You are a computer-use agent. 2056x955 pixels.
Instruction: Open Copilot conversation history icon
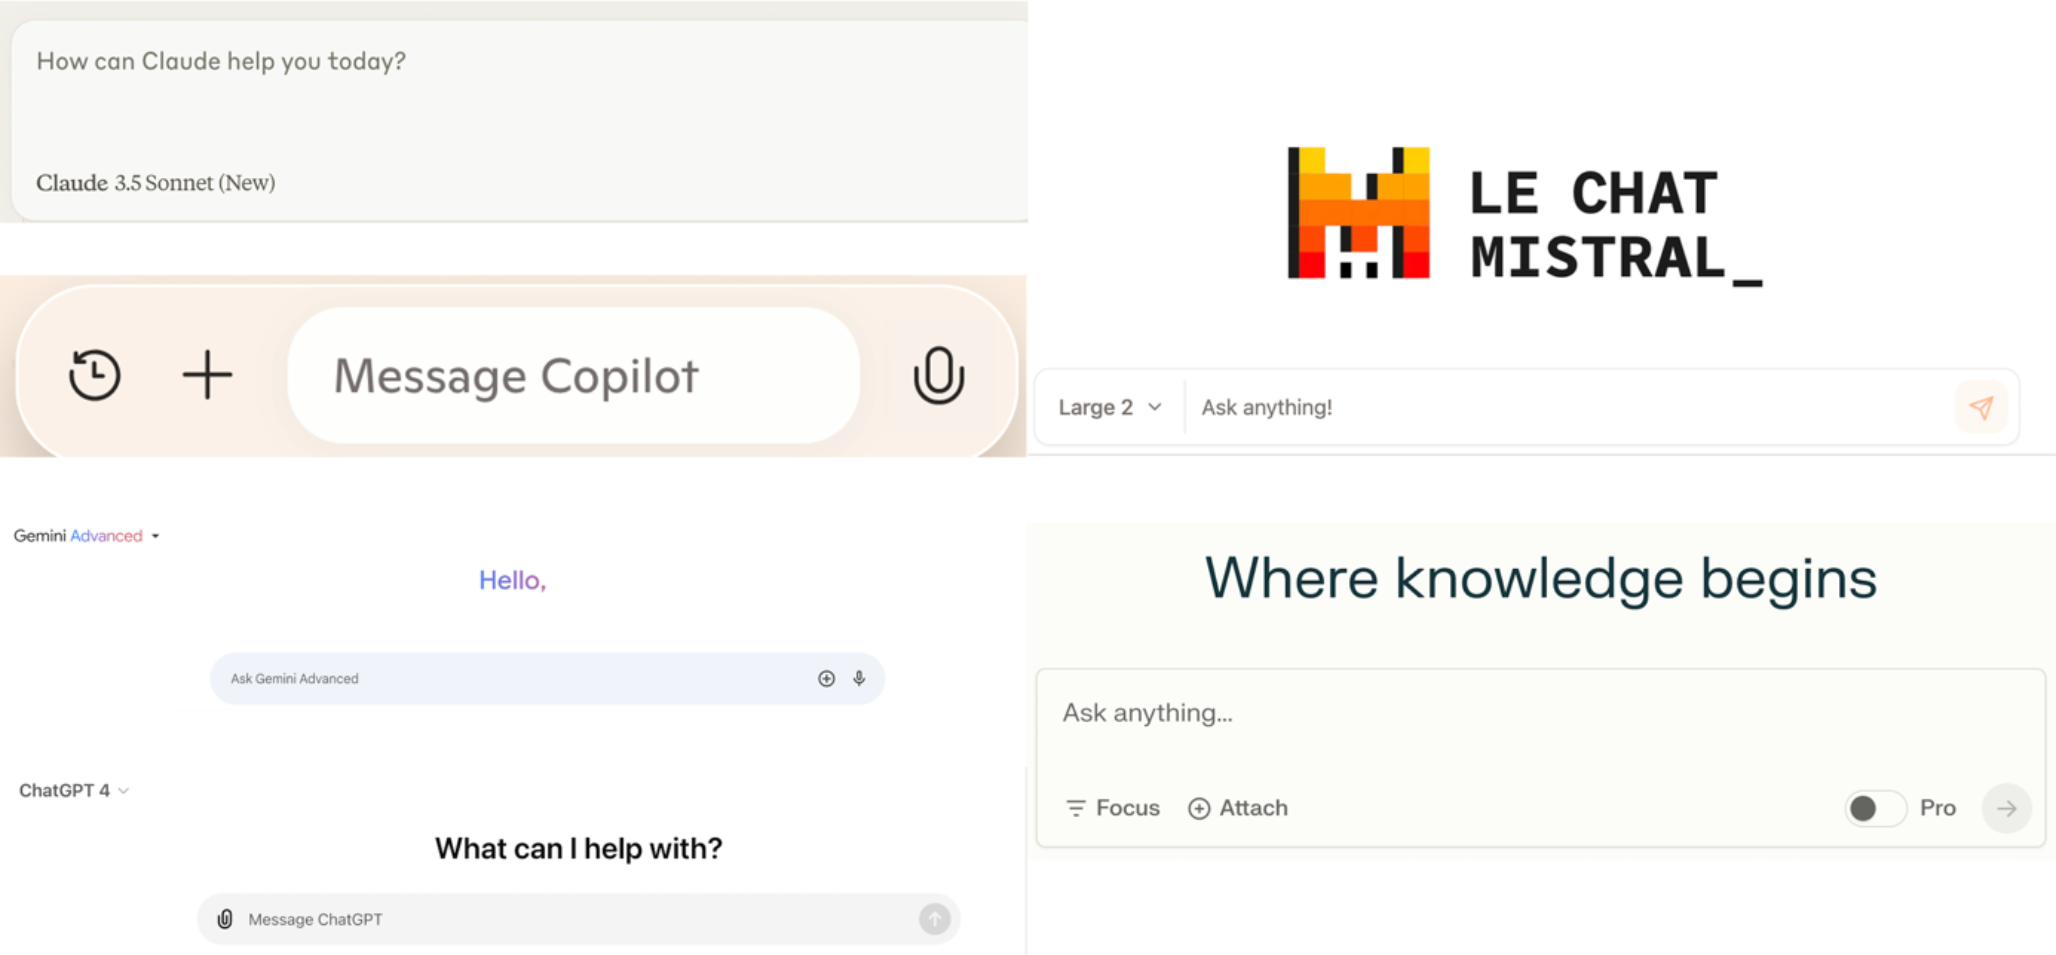(95, 375)
